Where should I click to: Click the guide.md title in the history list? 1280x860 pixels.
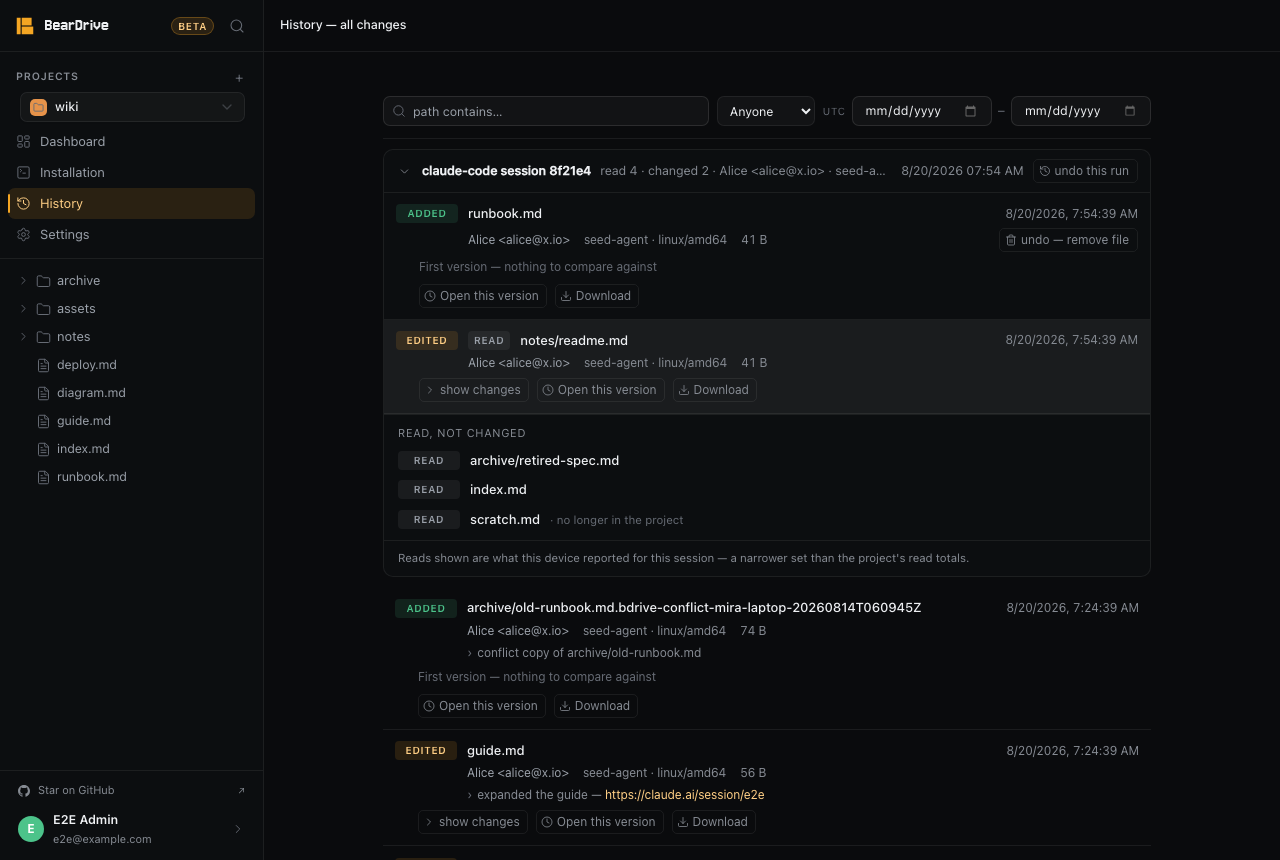(x=496, y=751)
